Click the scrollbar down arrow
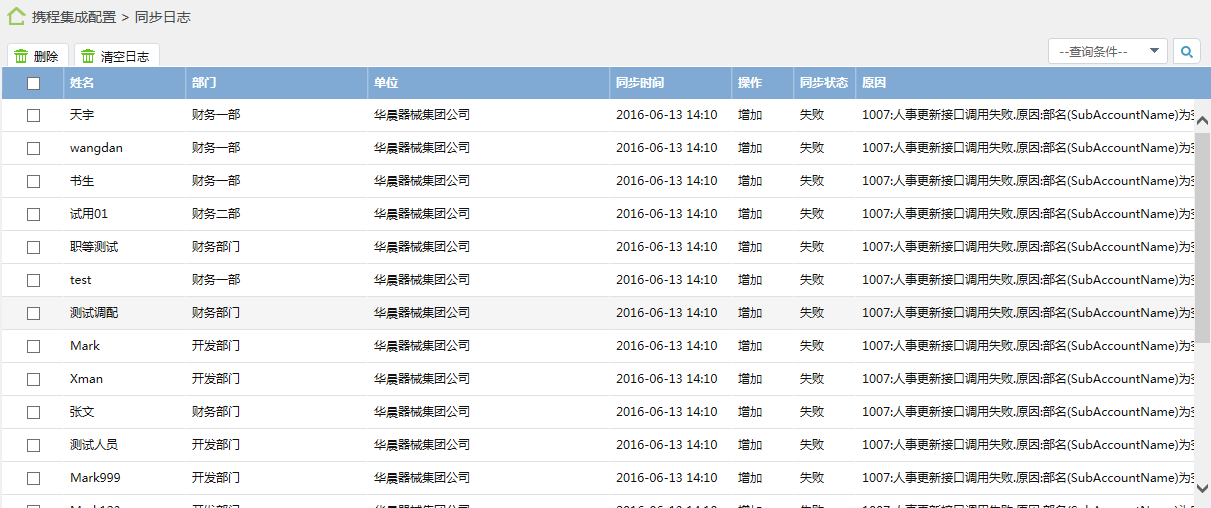Screen dimensions: 1211x508 (1202, 488)
